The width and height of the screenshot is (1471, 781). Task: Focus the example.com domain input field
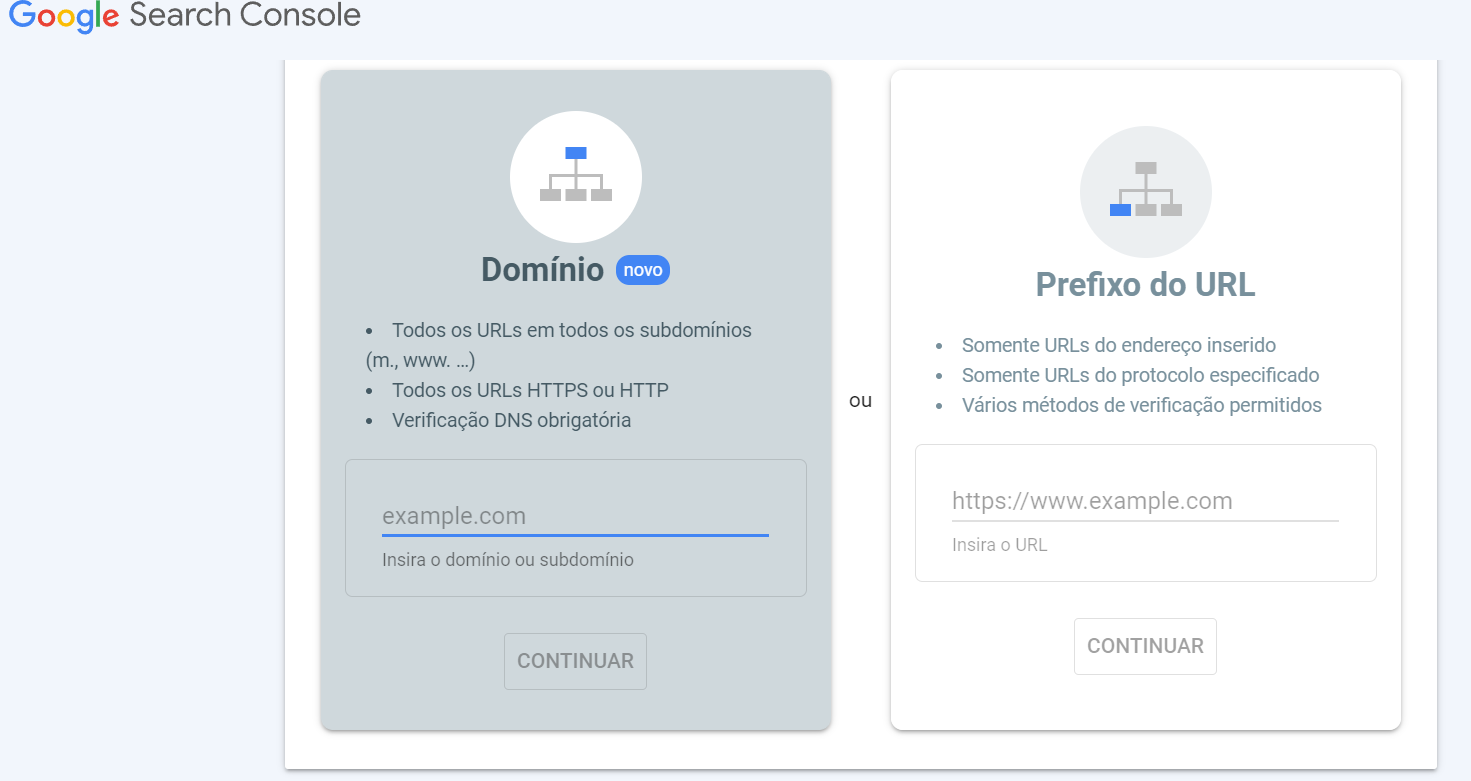[x=575, y=516]
